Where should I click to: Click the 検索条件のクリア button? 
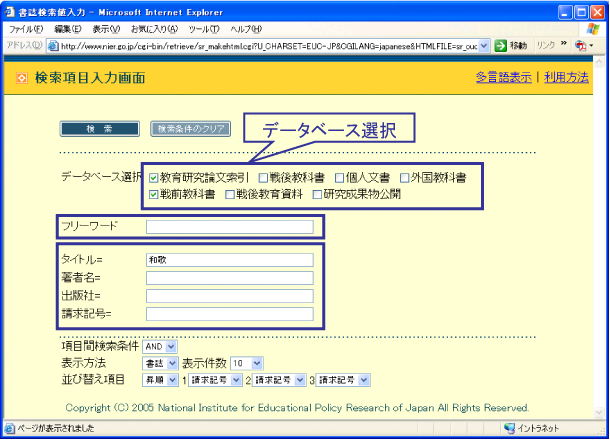click(191, 129)
